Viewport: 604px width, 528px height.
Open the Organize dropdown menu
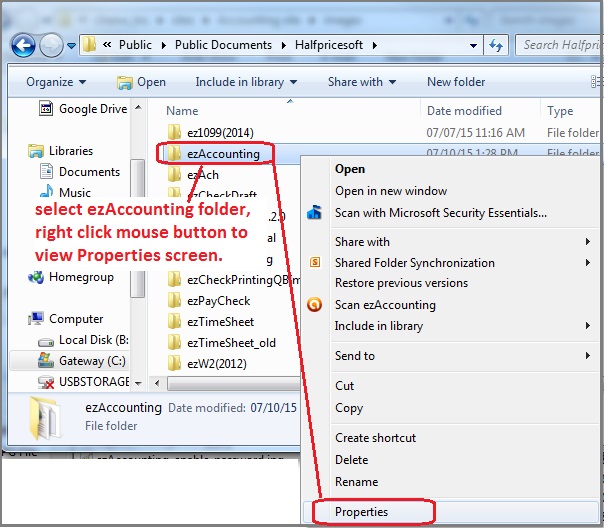56,82
